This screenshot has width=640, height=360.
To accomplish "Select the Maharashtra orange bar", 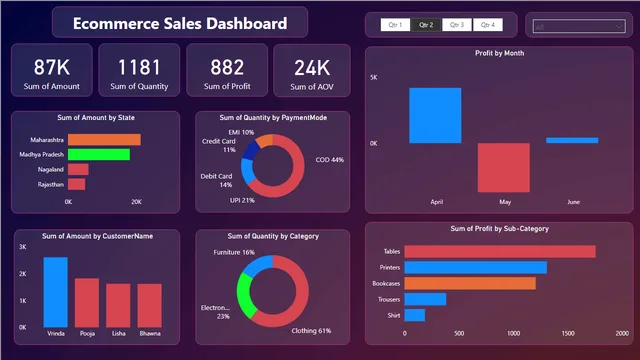I will pyautogui.click(x=104, y=140).
